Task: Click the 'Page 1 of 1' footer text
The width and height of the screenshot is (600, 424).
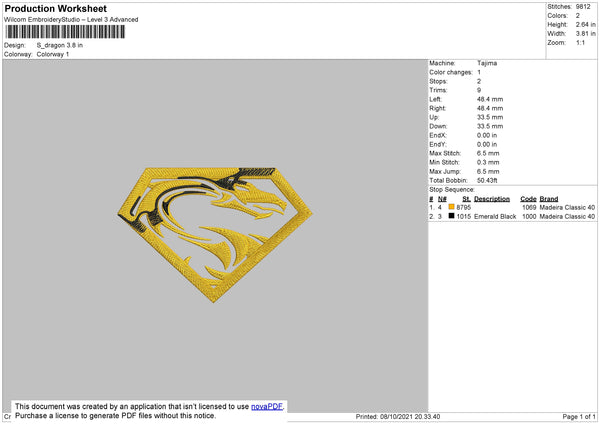Action: pos(579,416)
